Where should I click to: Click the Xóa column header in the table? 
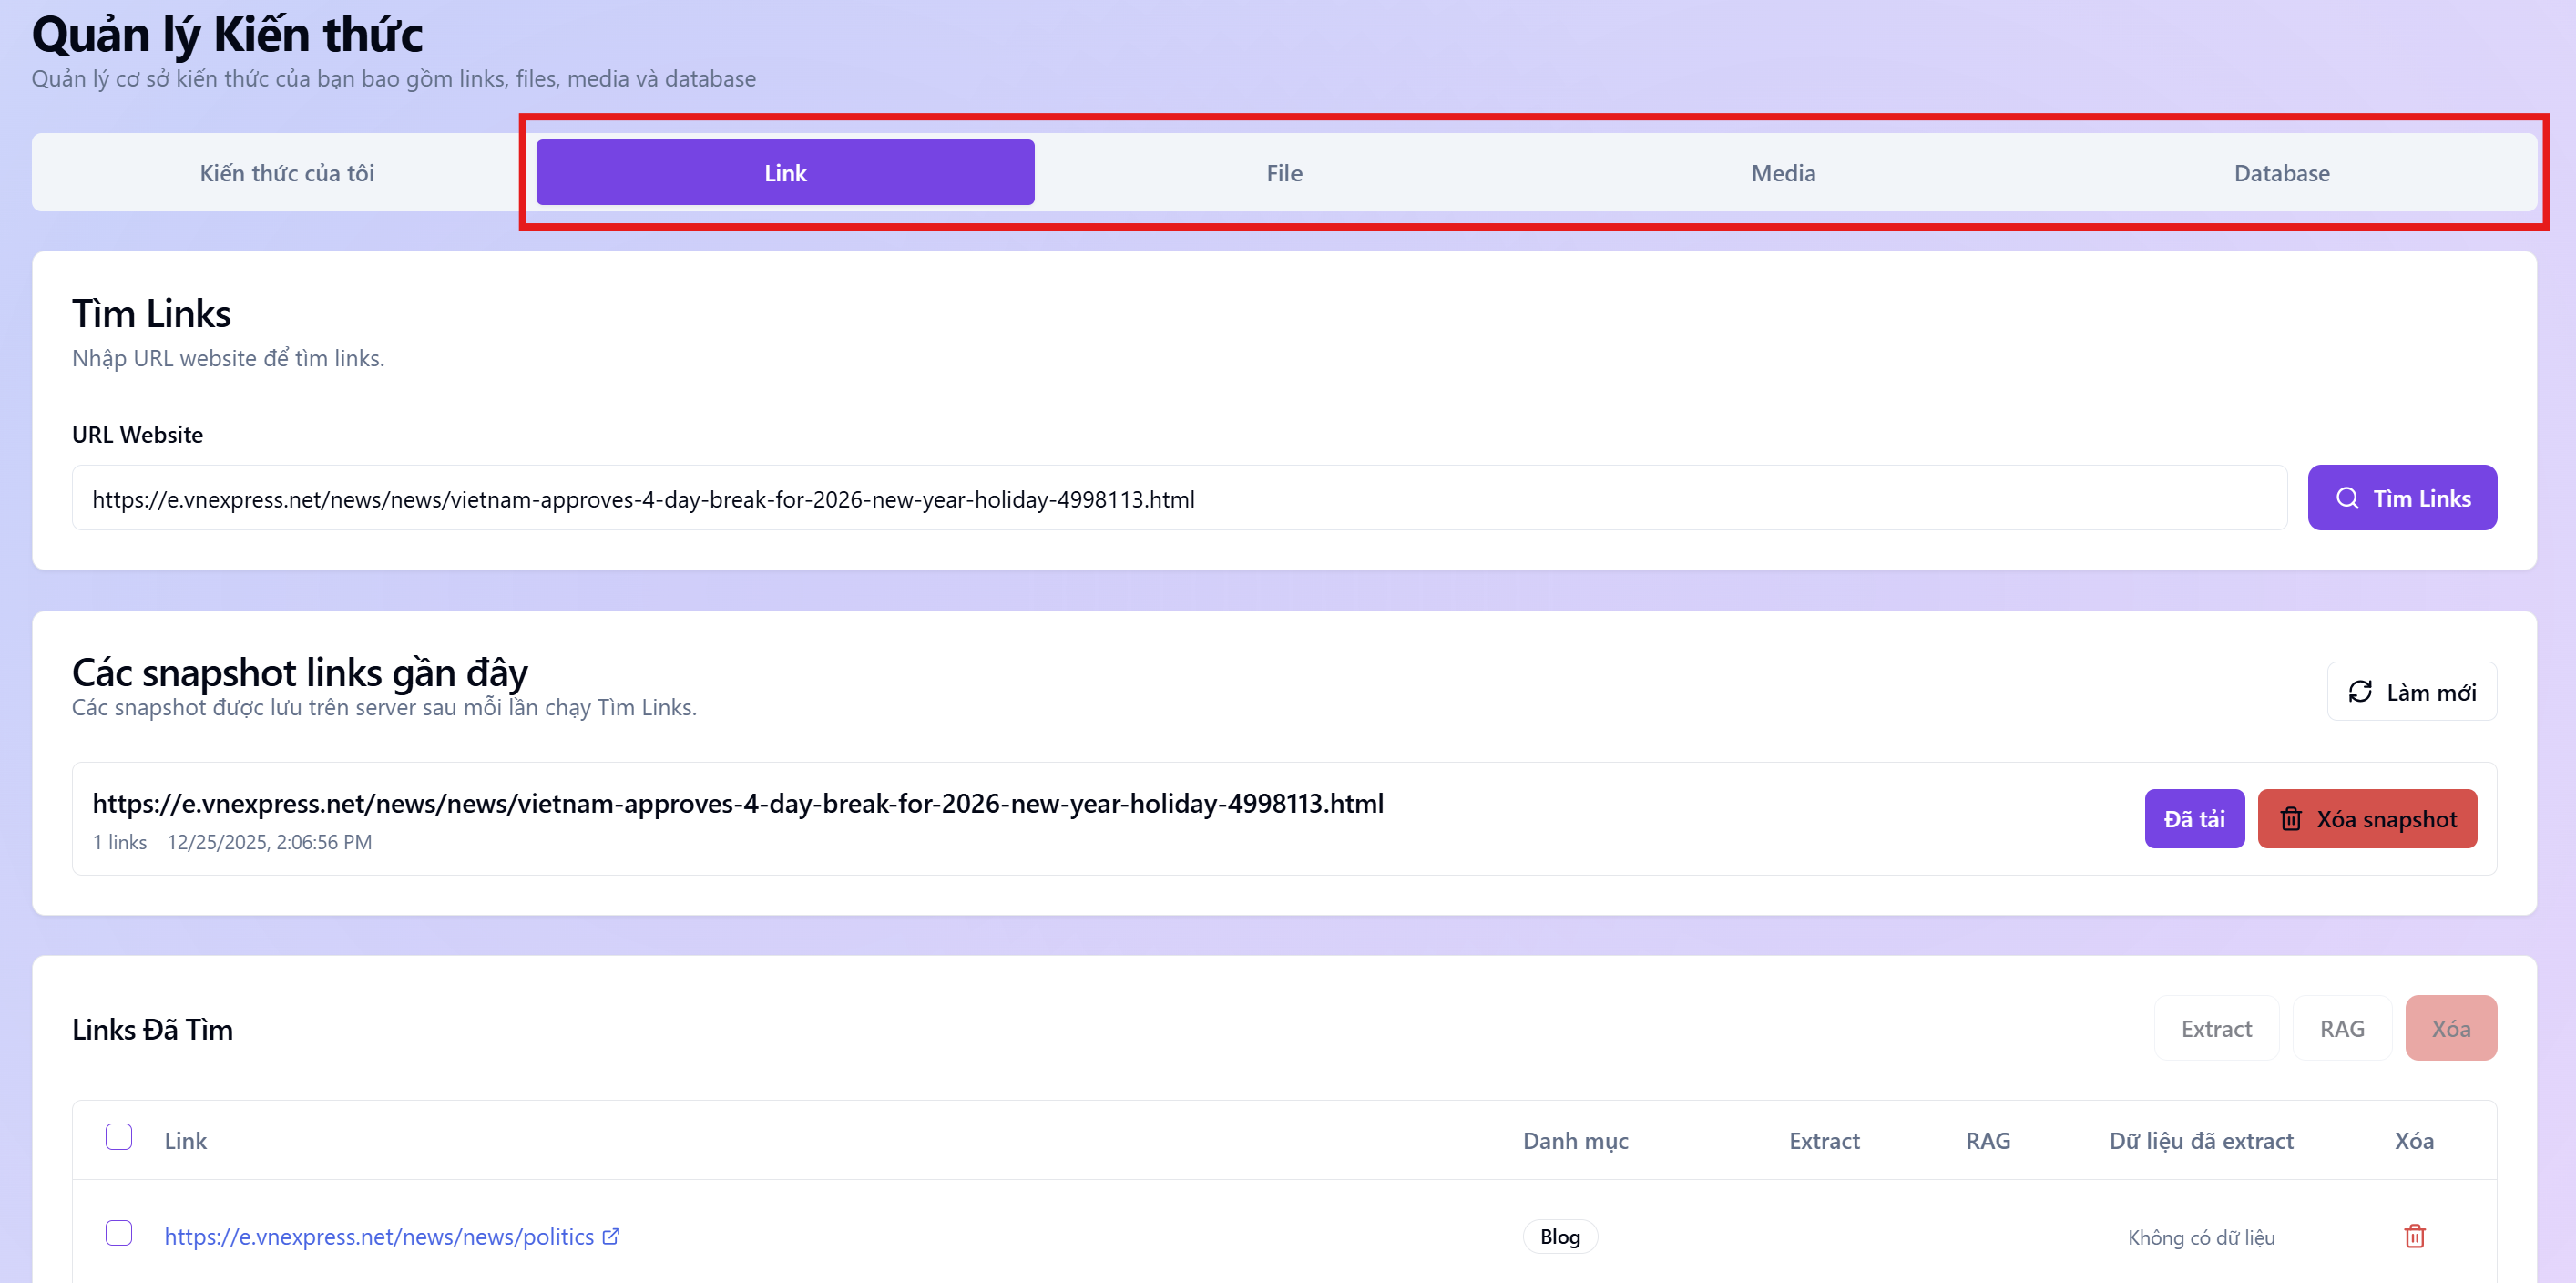point(2414,1140)
